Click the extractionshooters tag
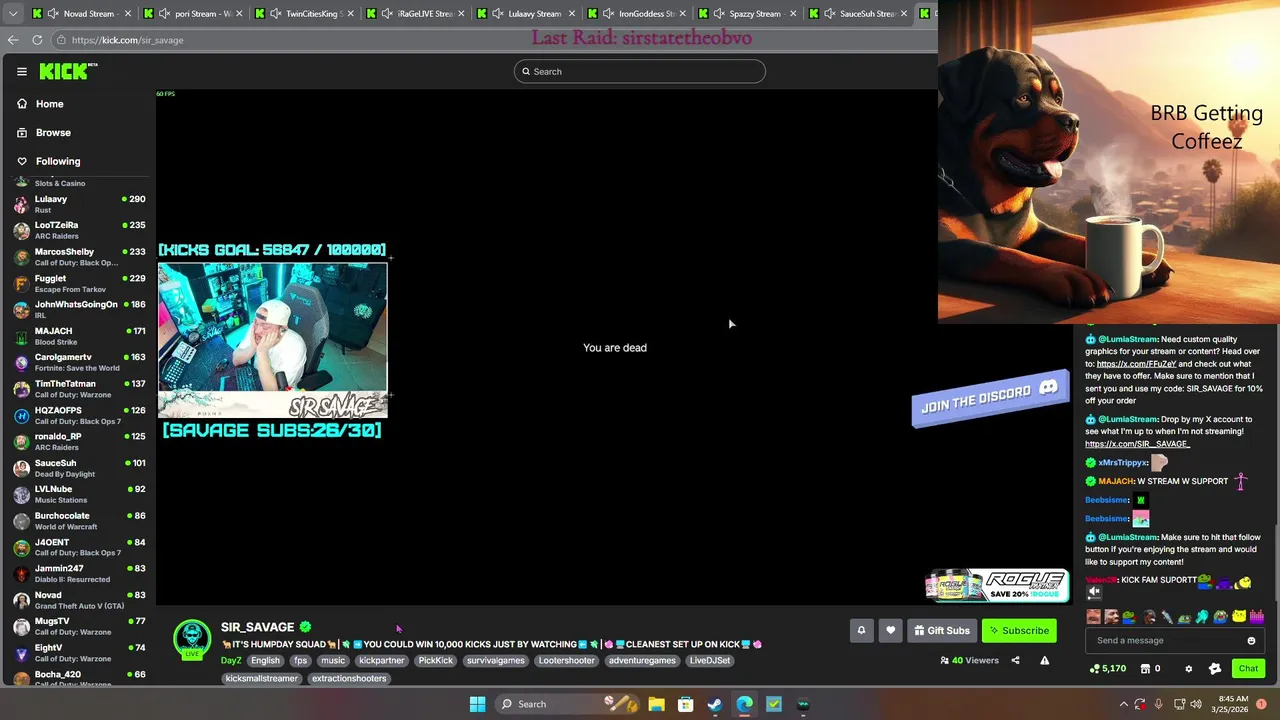Screen dimensions: 1280x720 348,678
